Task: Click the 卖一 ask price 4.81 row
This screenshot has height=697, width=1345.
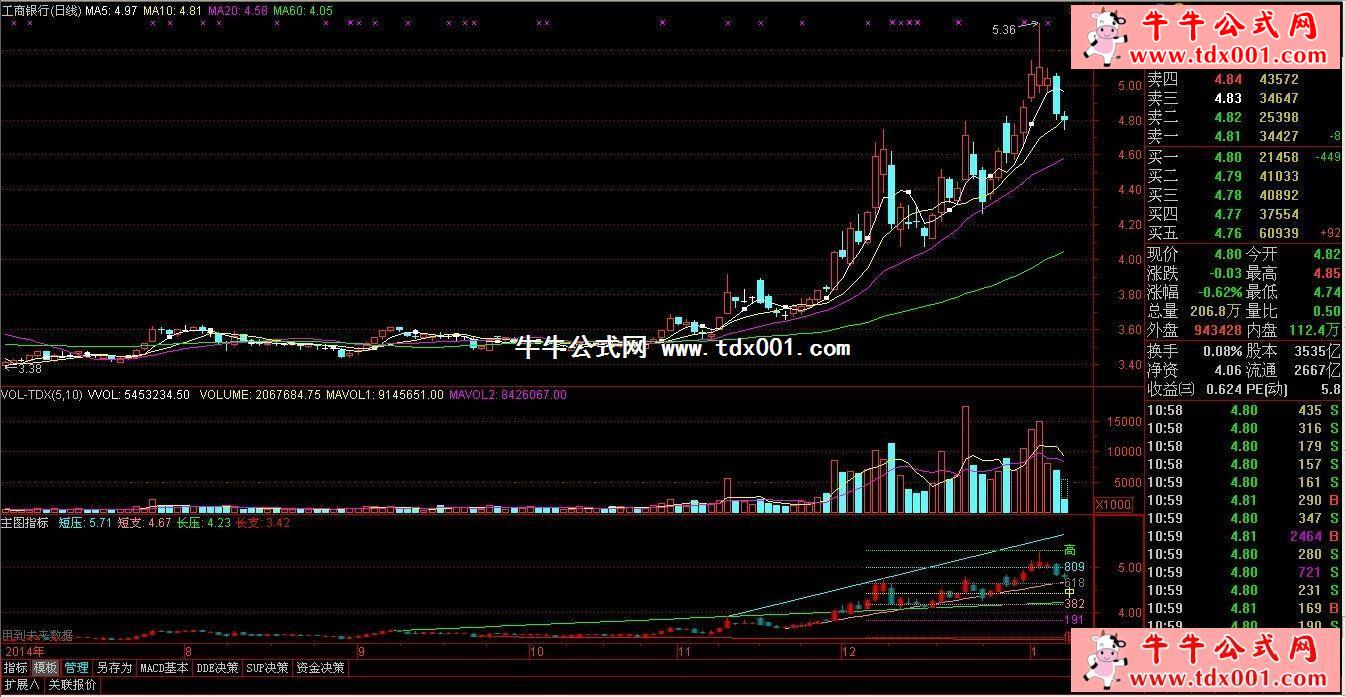Action: point(1242,136)
